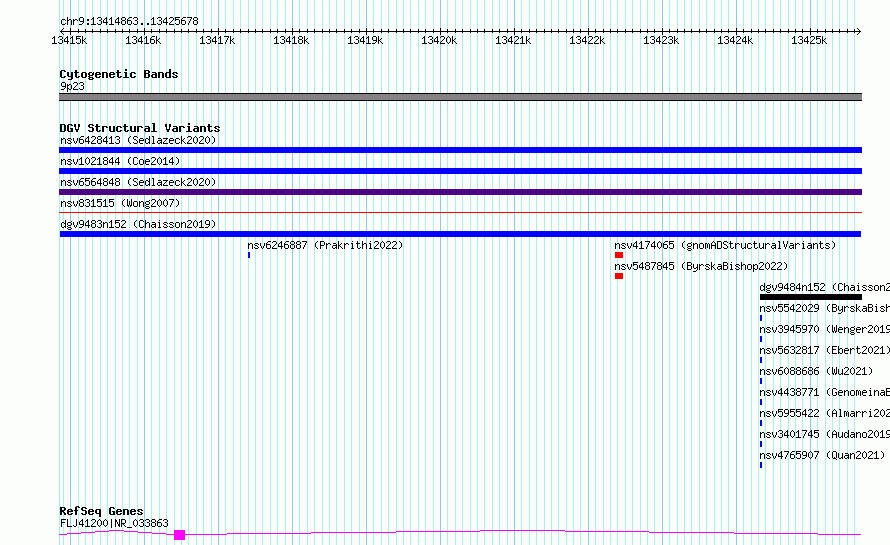Select the red nsv4174065 variant block
This screenshot has height=545, width=890.
tap(619, 255)
